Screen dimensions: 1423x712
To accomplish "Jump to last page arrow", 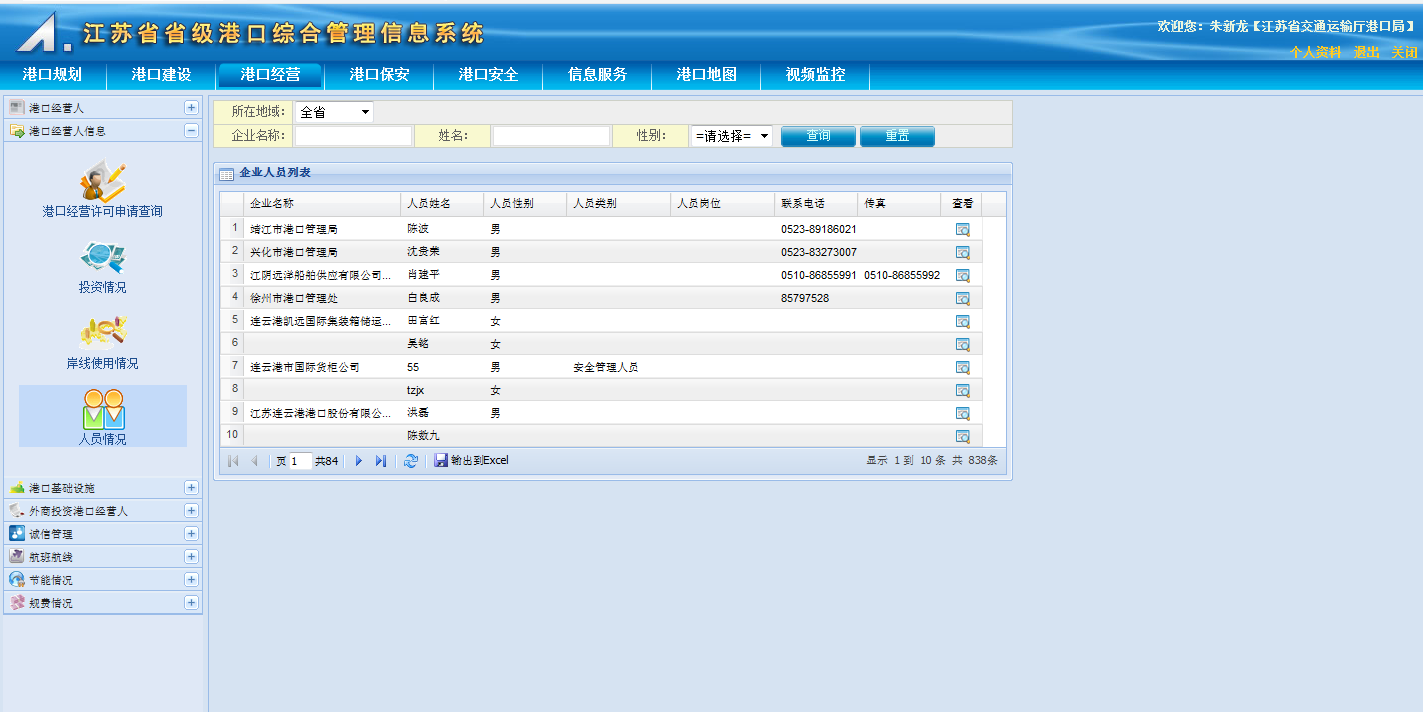I will pyautogui.click(x=381, y=461).
